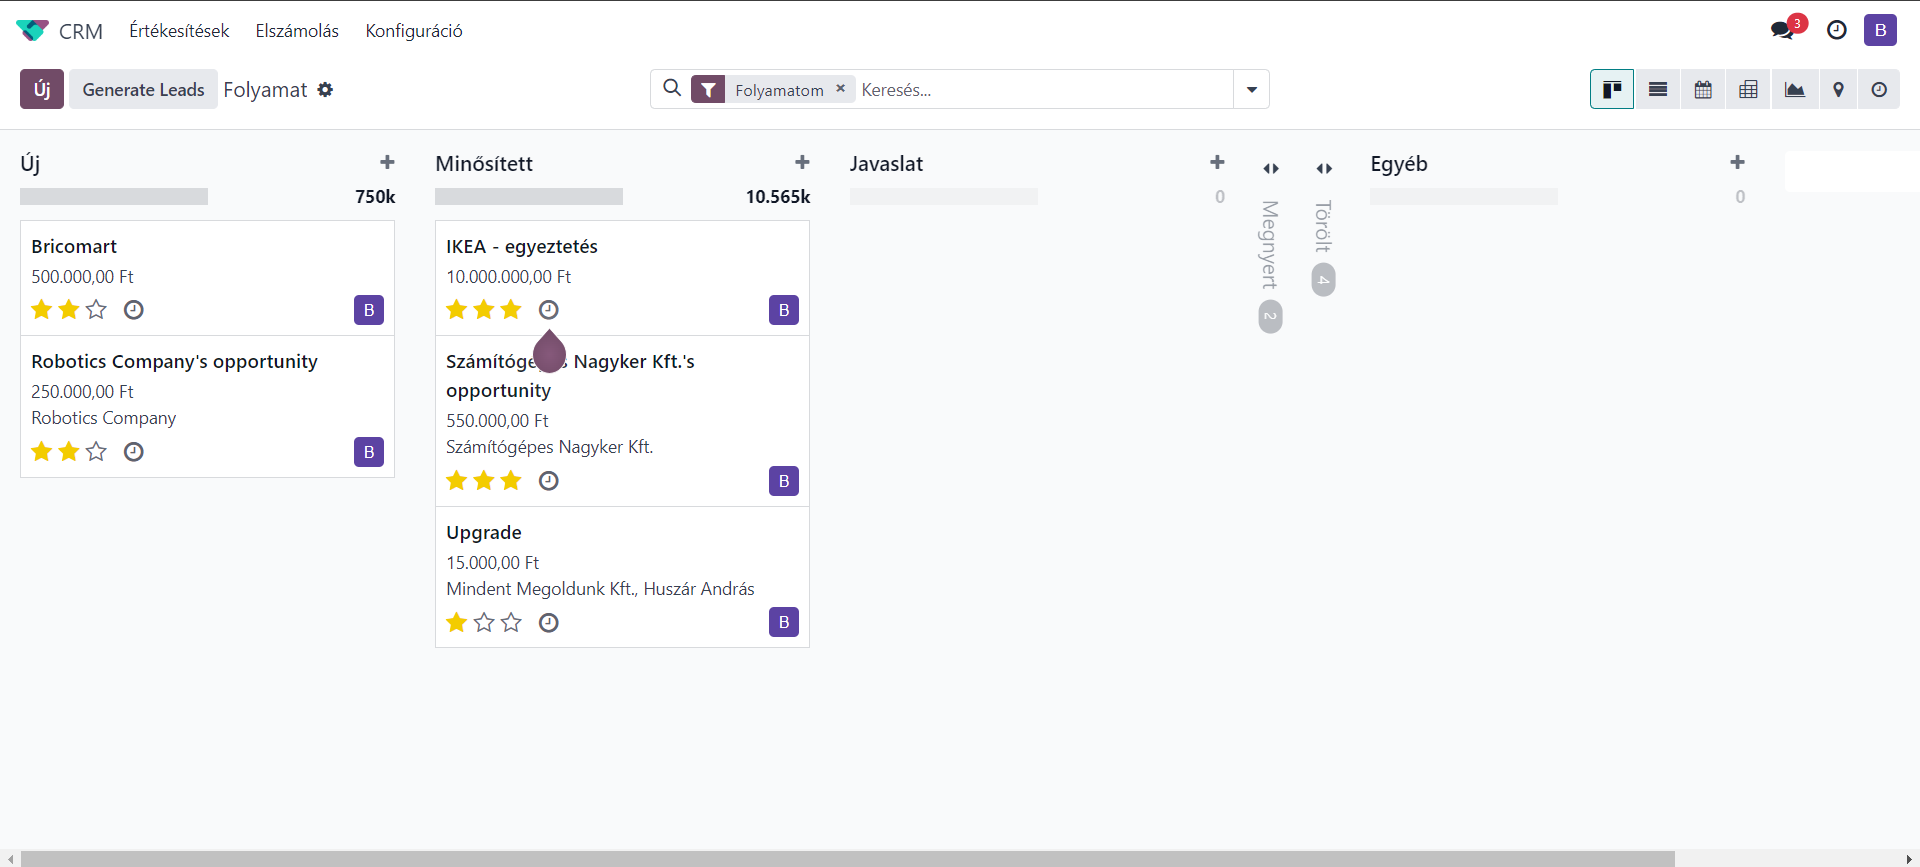Switch to map view
The height and width of the screenshot is (867, 1920).
(x=1838, y=89)
